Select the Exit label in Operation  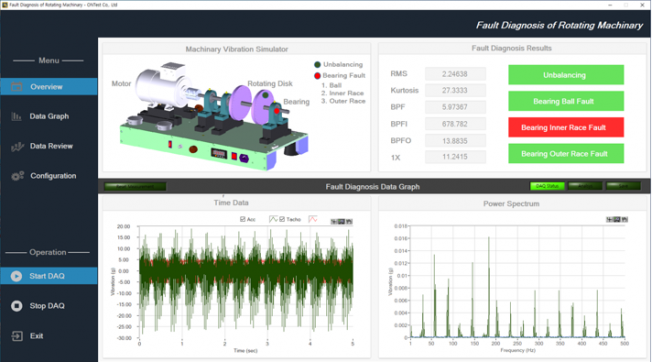coord(36,336)
